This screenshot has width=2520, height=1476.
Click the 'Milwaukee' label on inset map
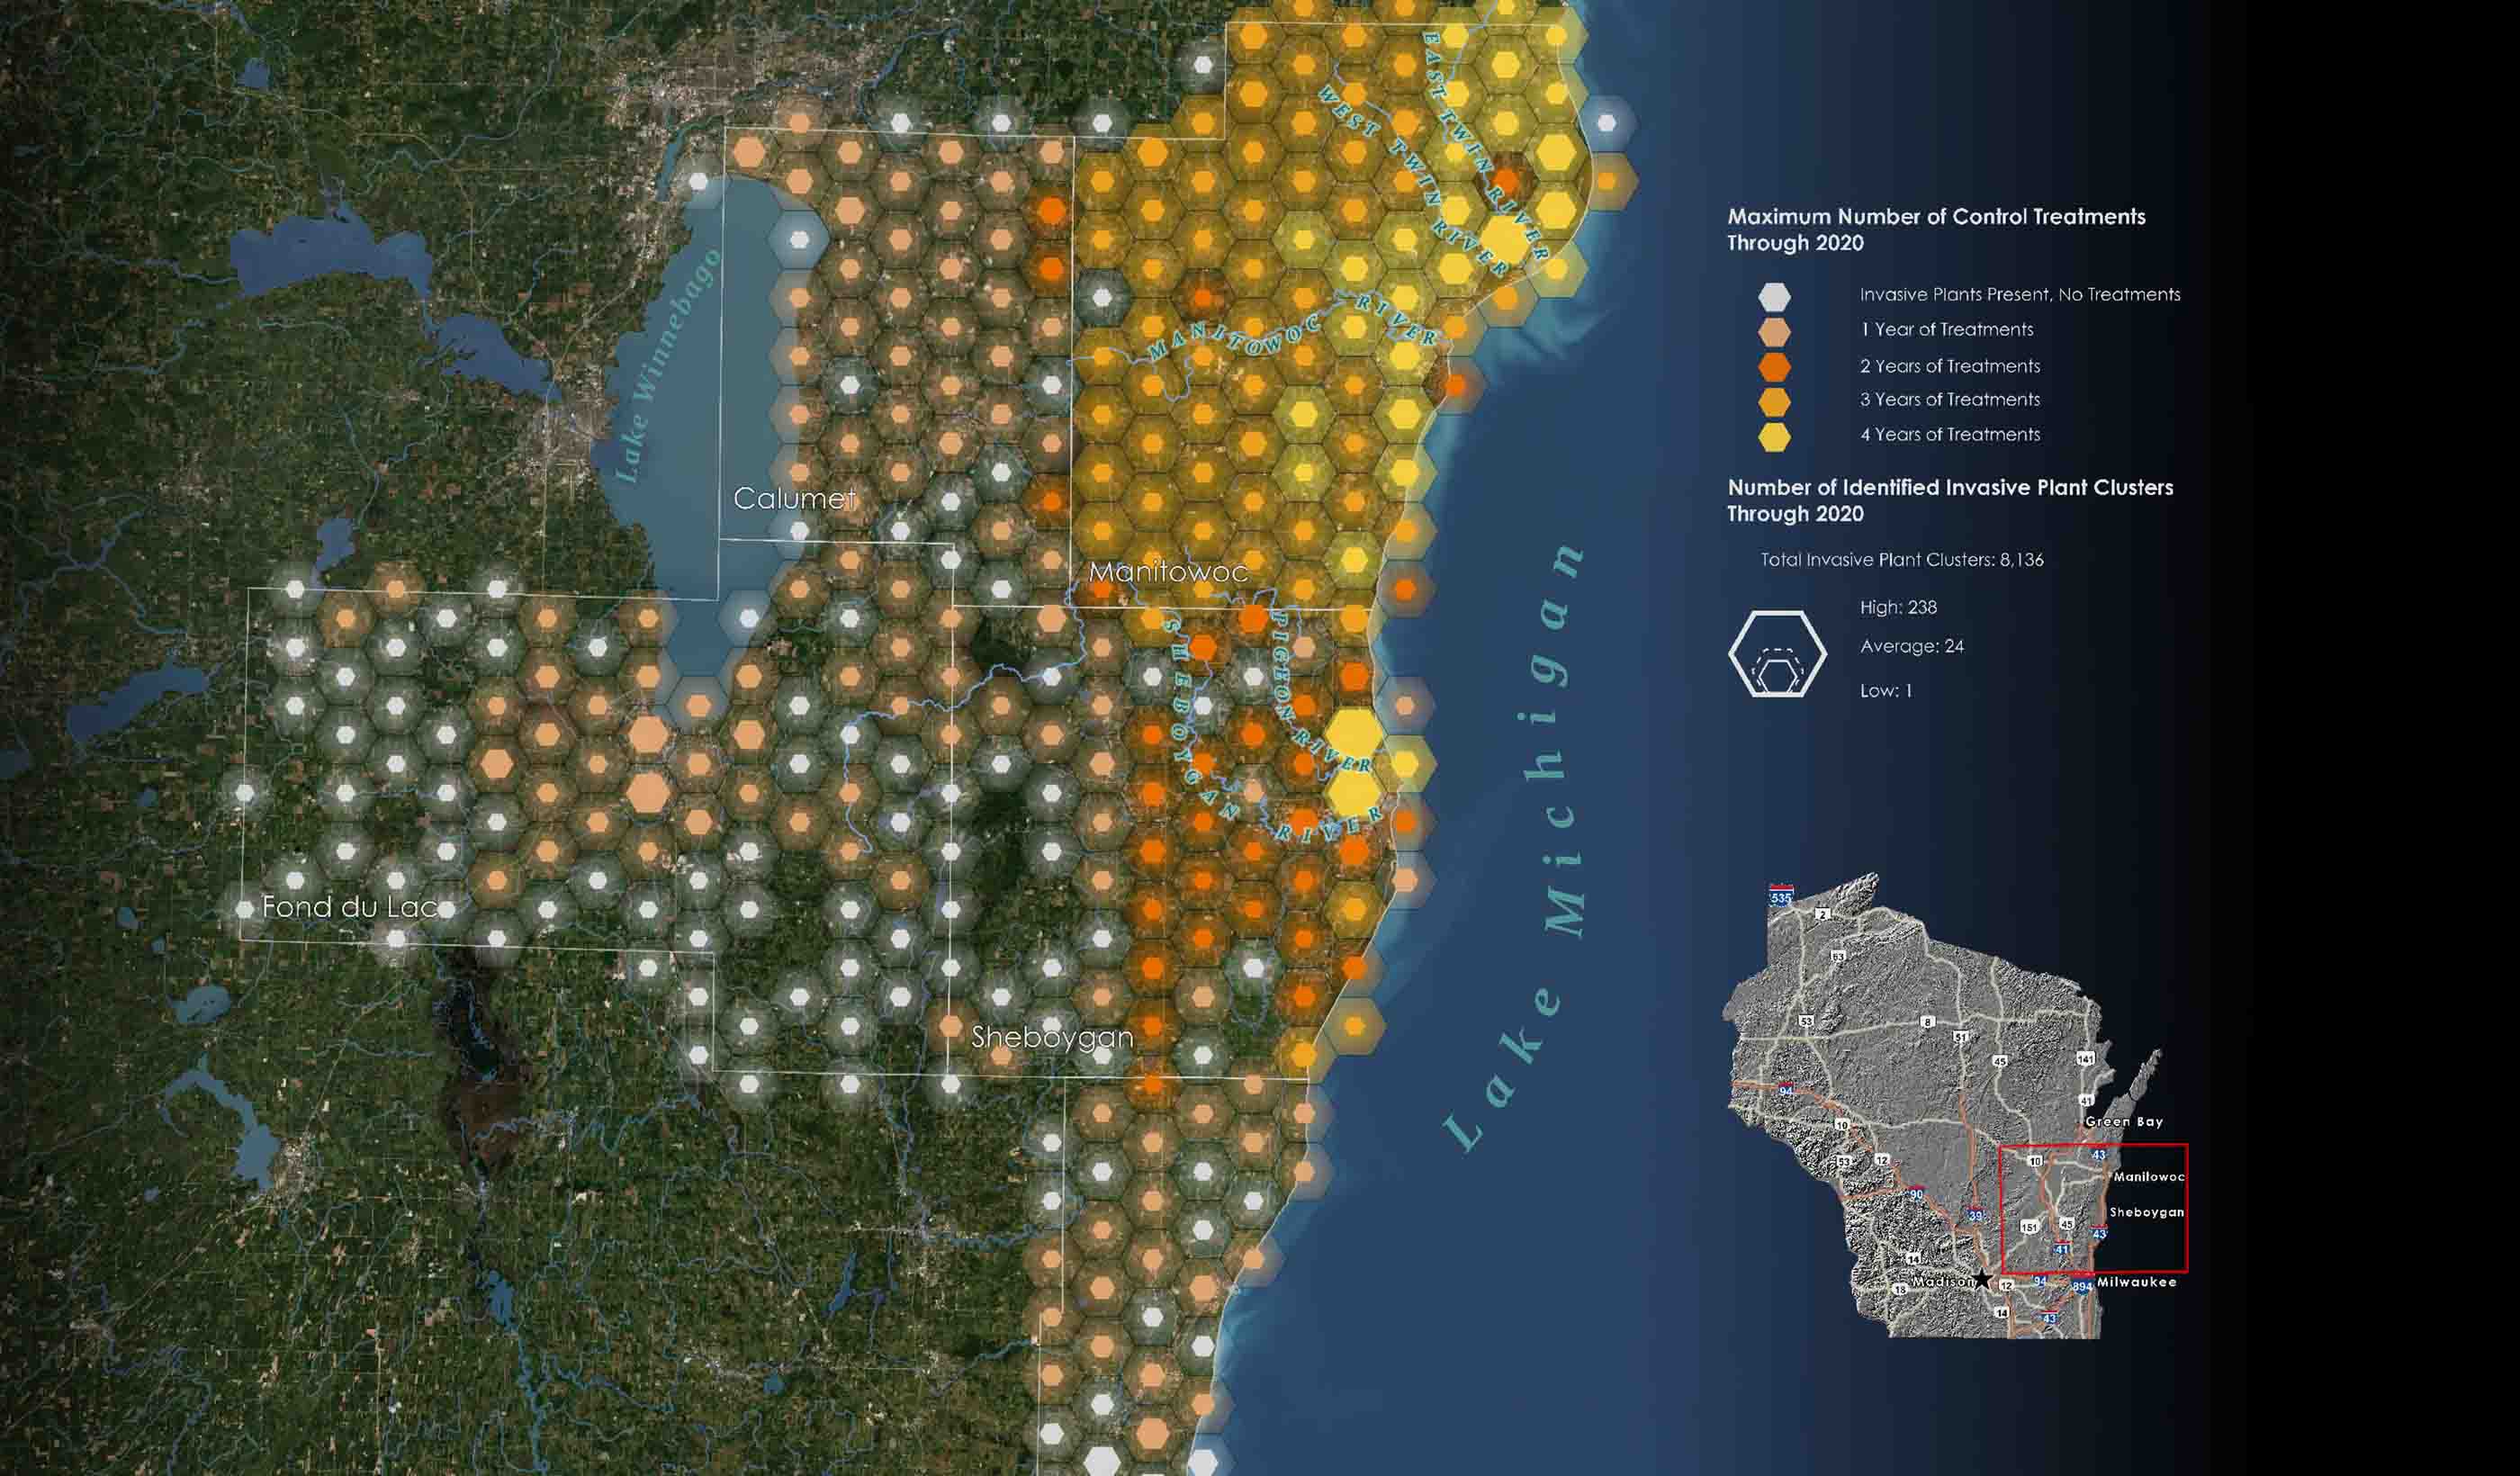click(x=2136, y=1282)
